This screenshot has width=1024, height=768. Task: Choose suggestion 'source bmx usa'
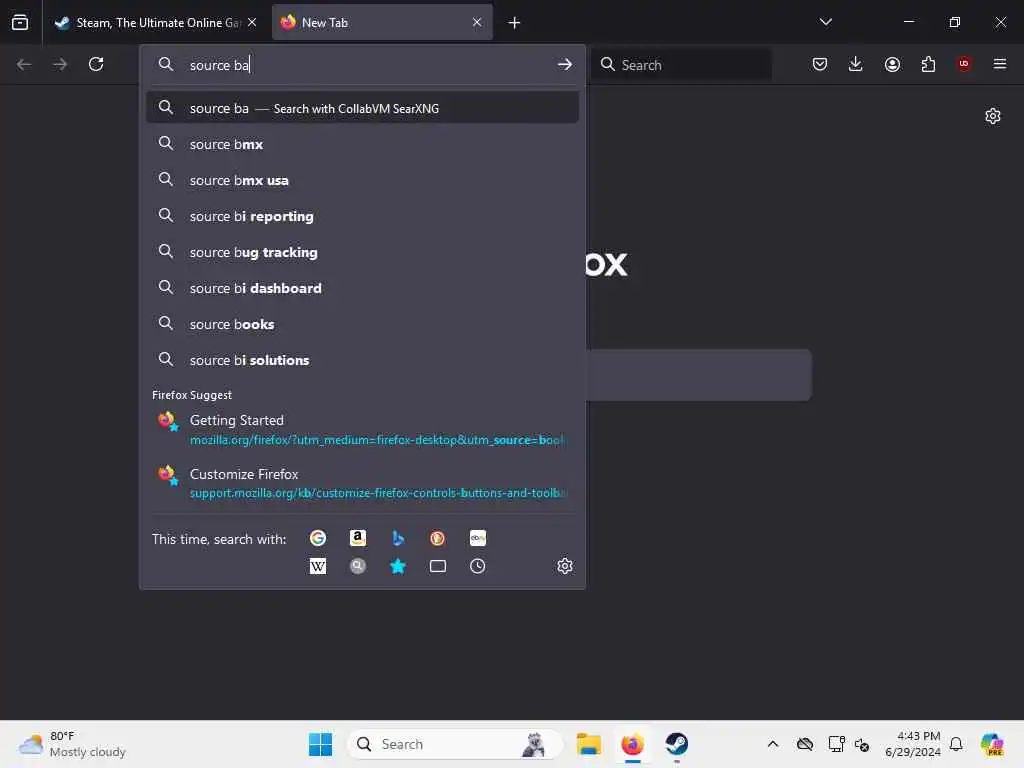pos(362,180)
